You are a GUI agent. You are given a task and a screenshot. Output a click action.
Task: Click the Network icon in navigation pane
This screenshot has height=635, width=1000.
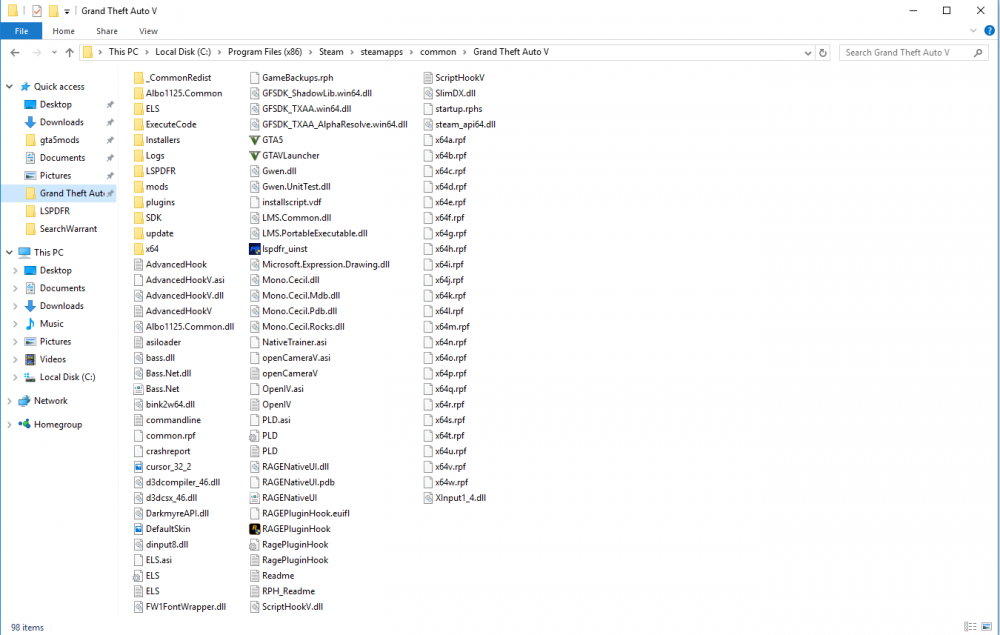(24, 401)
